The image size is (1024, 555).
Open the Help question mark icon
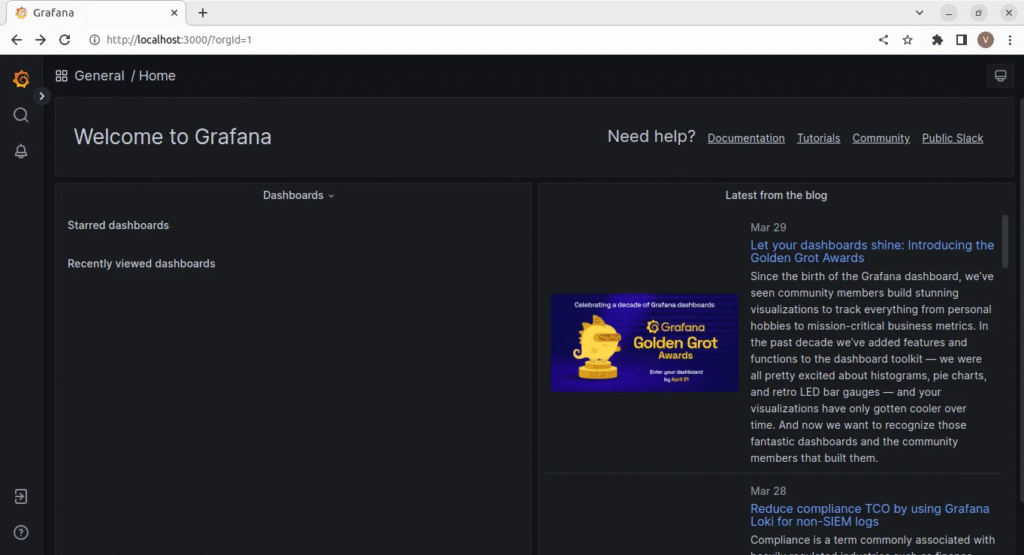(21, 533)
